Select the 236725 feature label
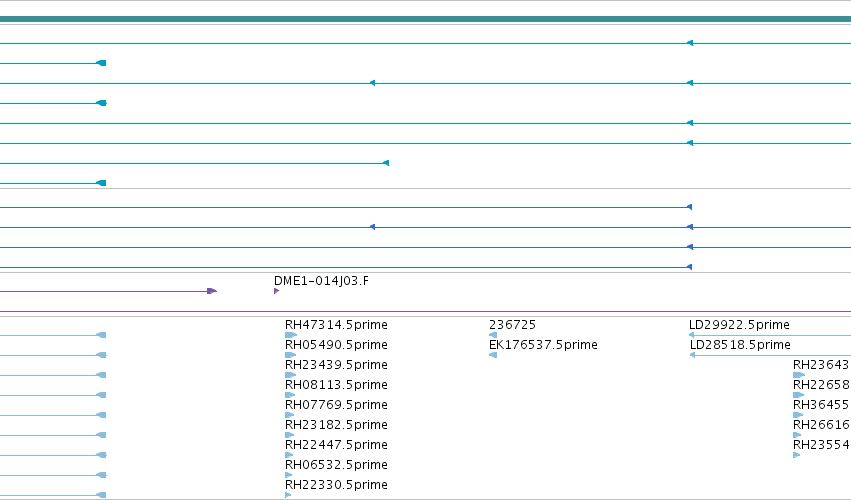 click(x=512, y=325)
